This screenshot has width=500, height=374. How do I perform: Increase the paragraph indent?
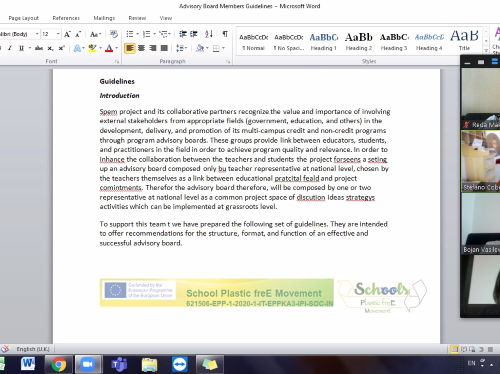tap(193, 34)
